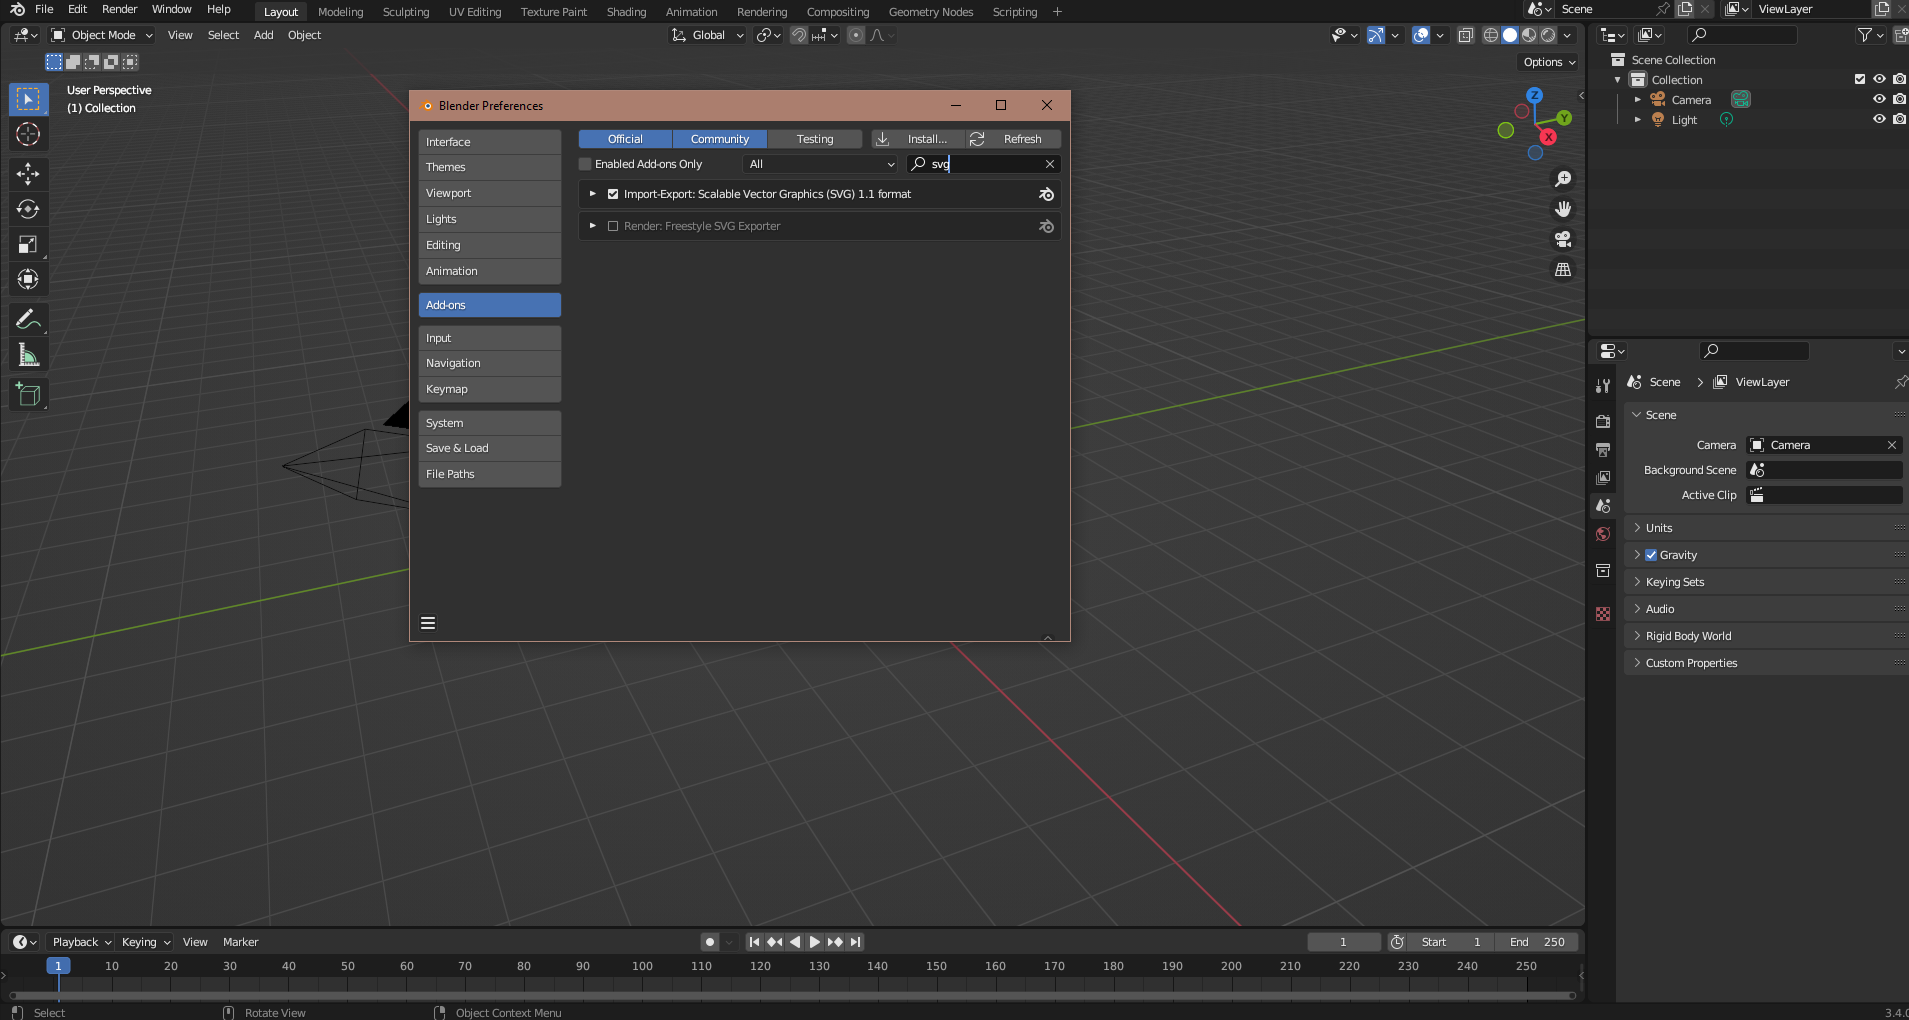The image size is (1909, 1020).
Task: Click the pan view hand icon
Action: point(1563,209)
